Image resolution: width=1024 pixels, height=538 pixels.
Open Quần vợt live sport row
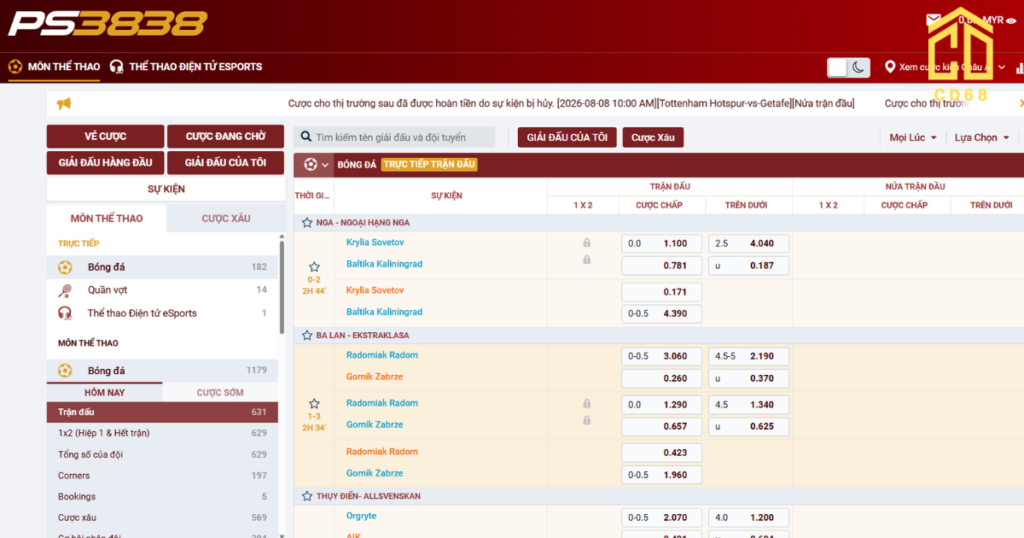point(162,290)
